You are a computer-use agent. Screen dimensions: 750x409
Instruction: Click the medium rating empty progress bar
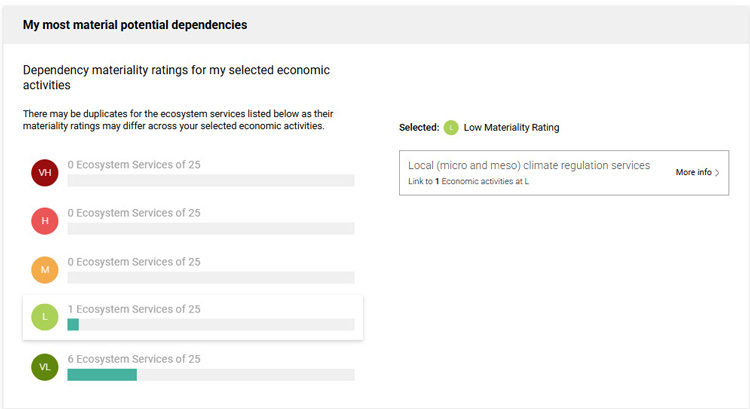click(210, 277)
